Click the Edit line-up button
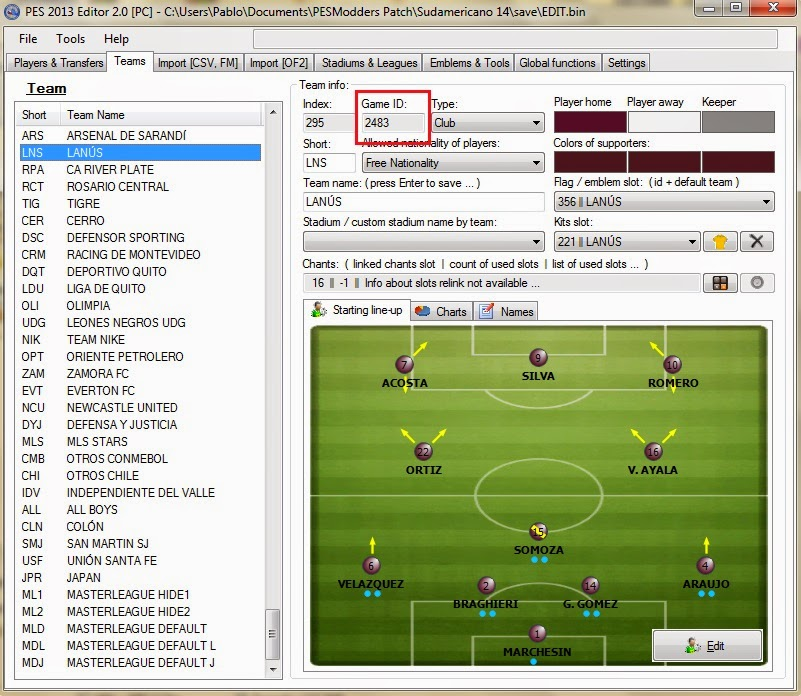Screen dimensions: 801x696 707,645
